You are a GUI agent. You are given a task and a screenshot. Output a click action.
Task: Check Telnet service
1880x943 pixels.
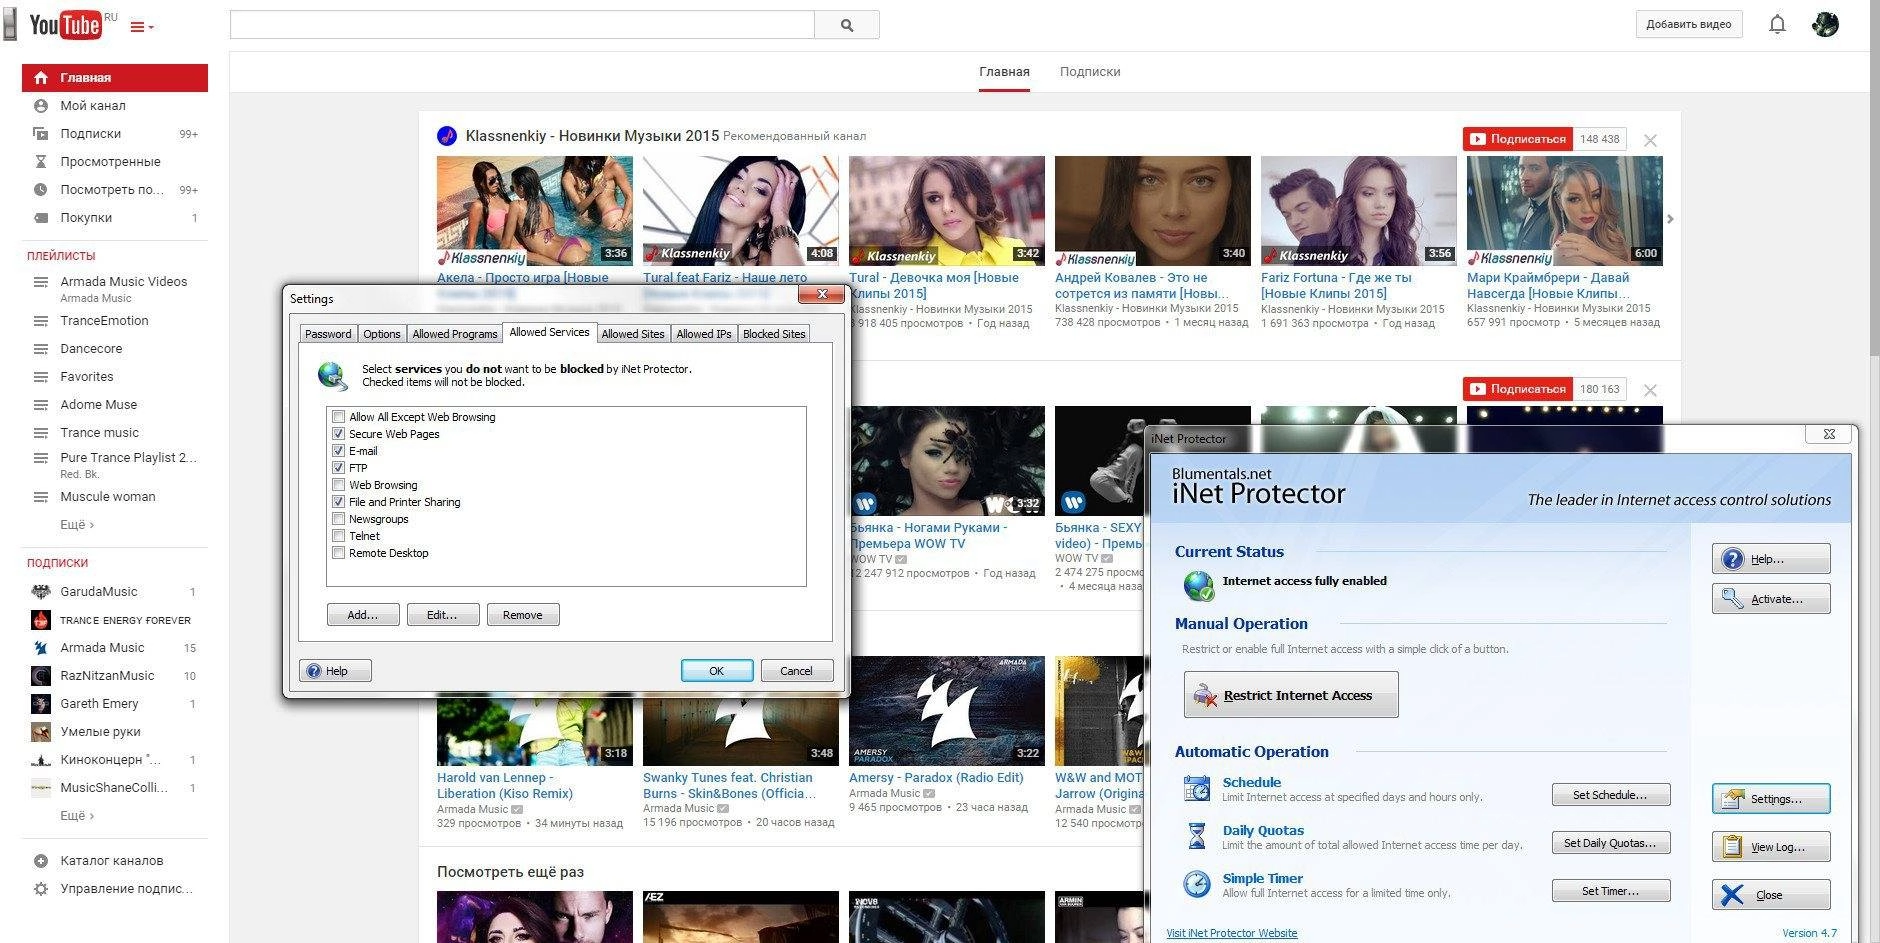click(x=339, y=536)
